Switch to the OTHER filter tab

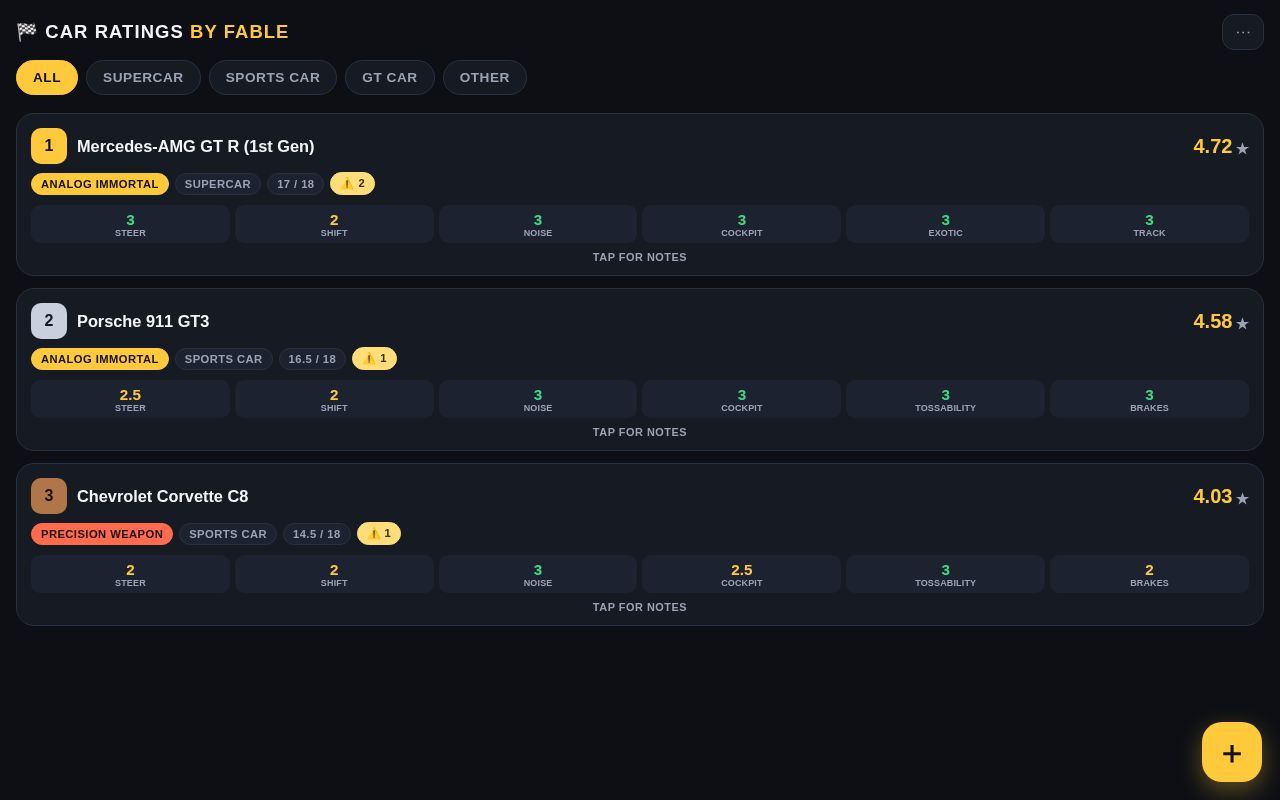pos(485,77)
